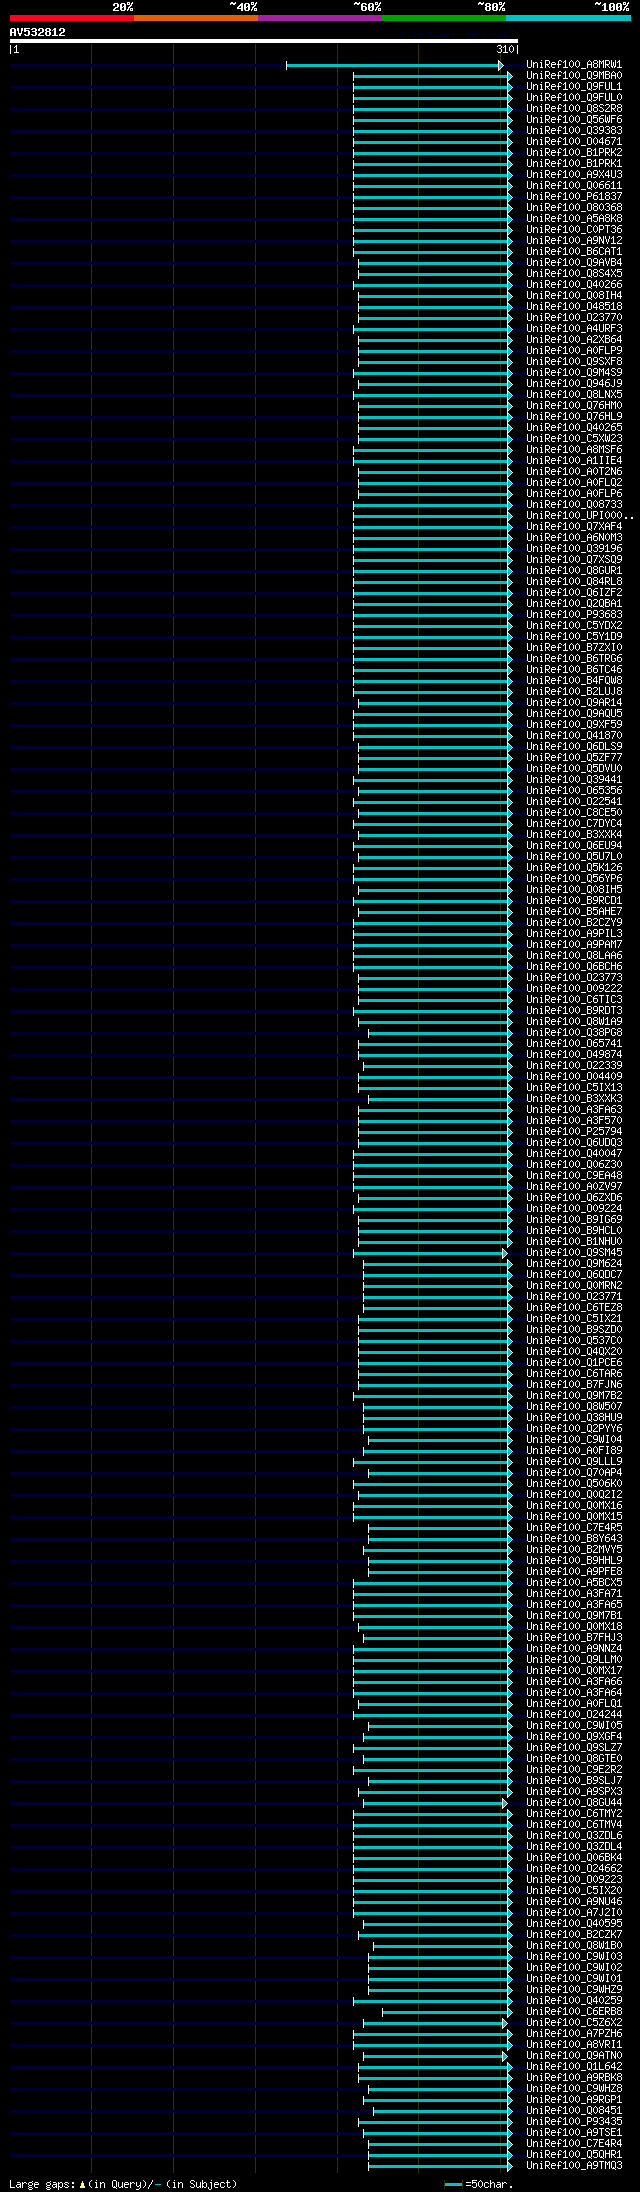
Task: Open hit UniRef100_B6CAT1
Action: tap(574, 252)
